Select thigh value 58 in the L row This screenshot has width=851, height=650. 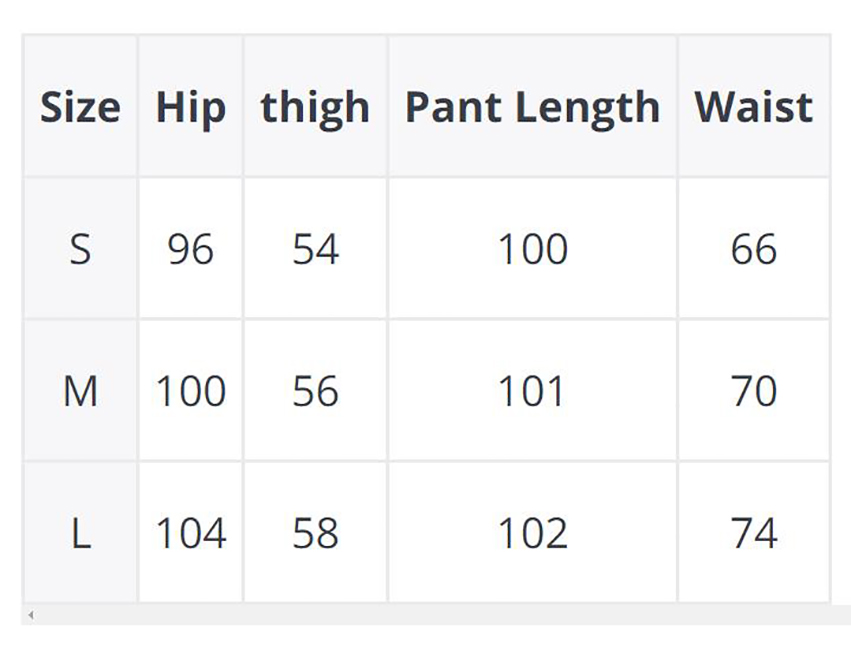pos(315,533)
